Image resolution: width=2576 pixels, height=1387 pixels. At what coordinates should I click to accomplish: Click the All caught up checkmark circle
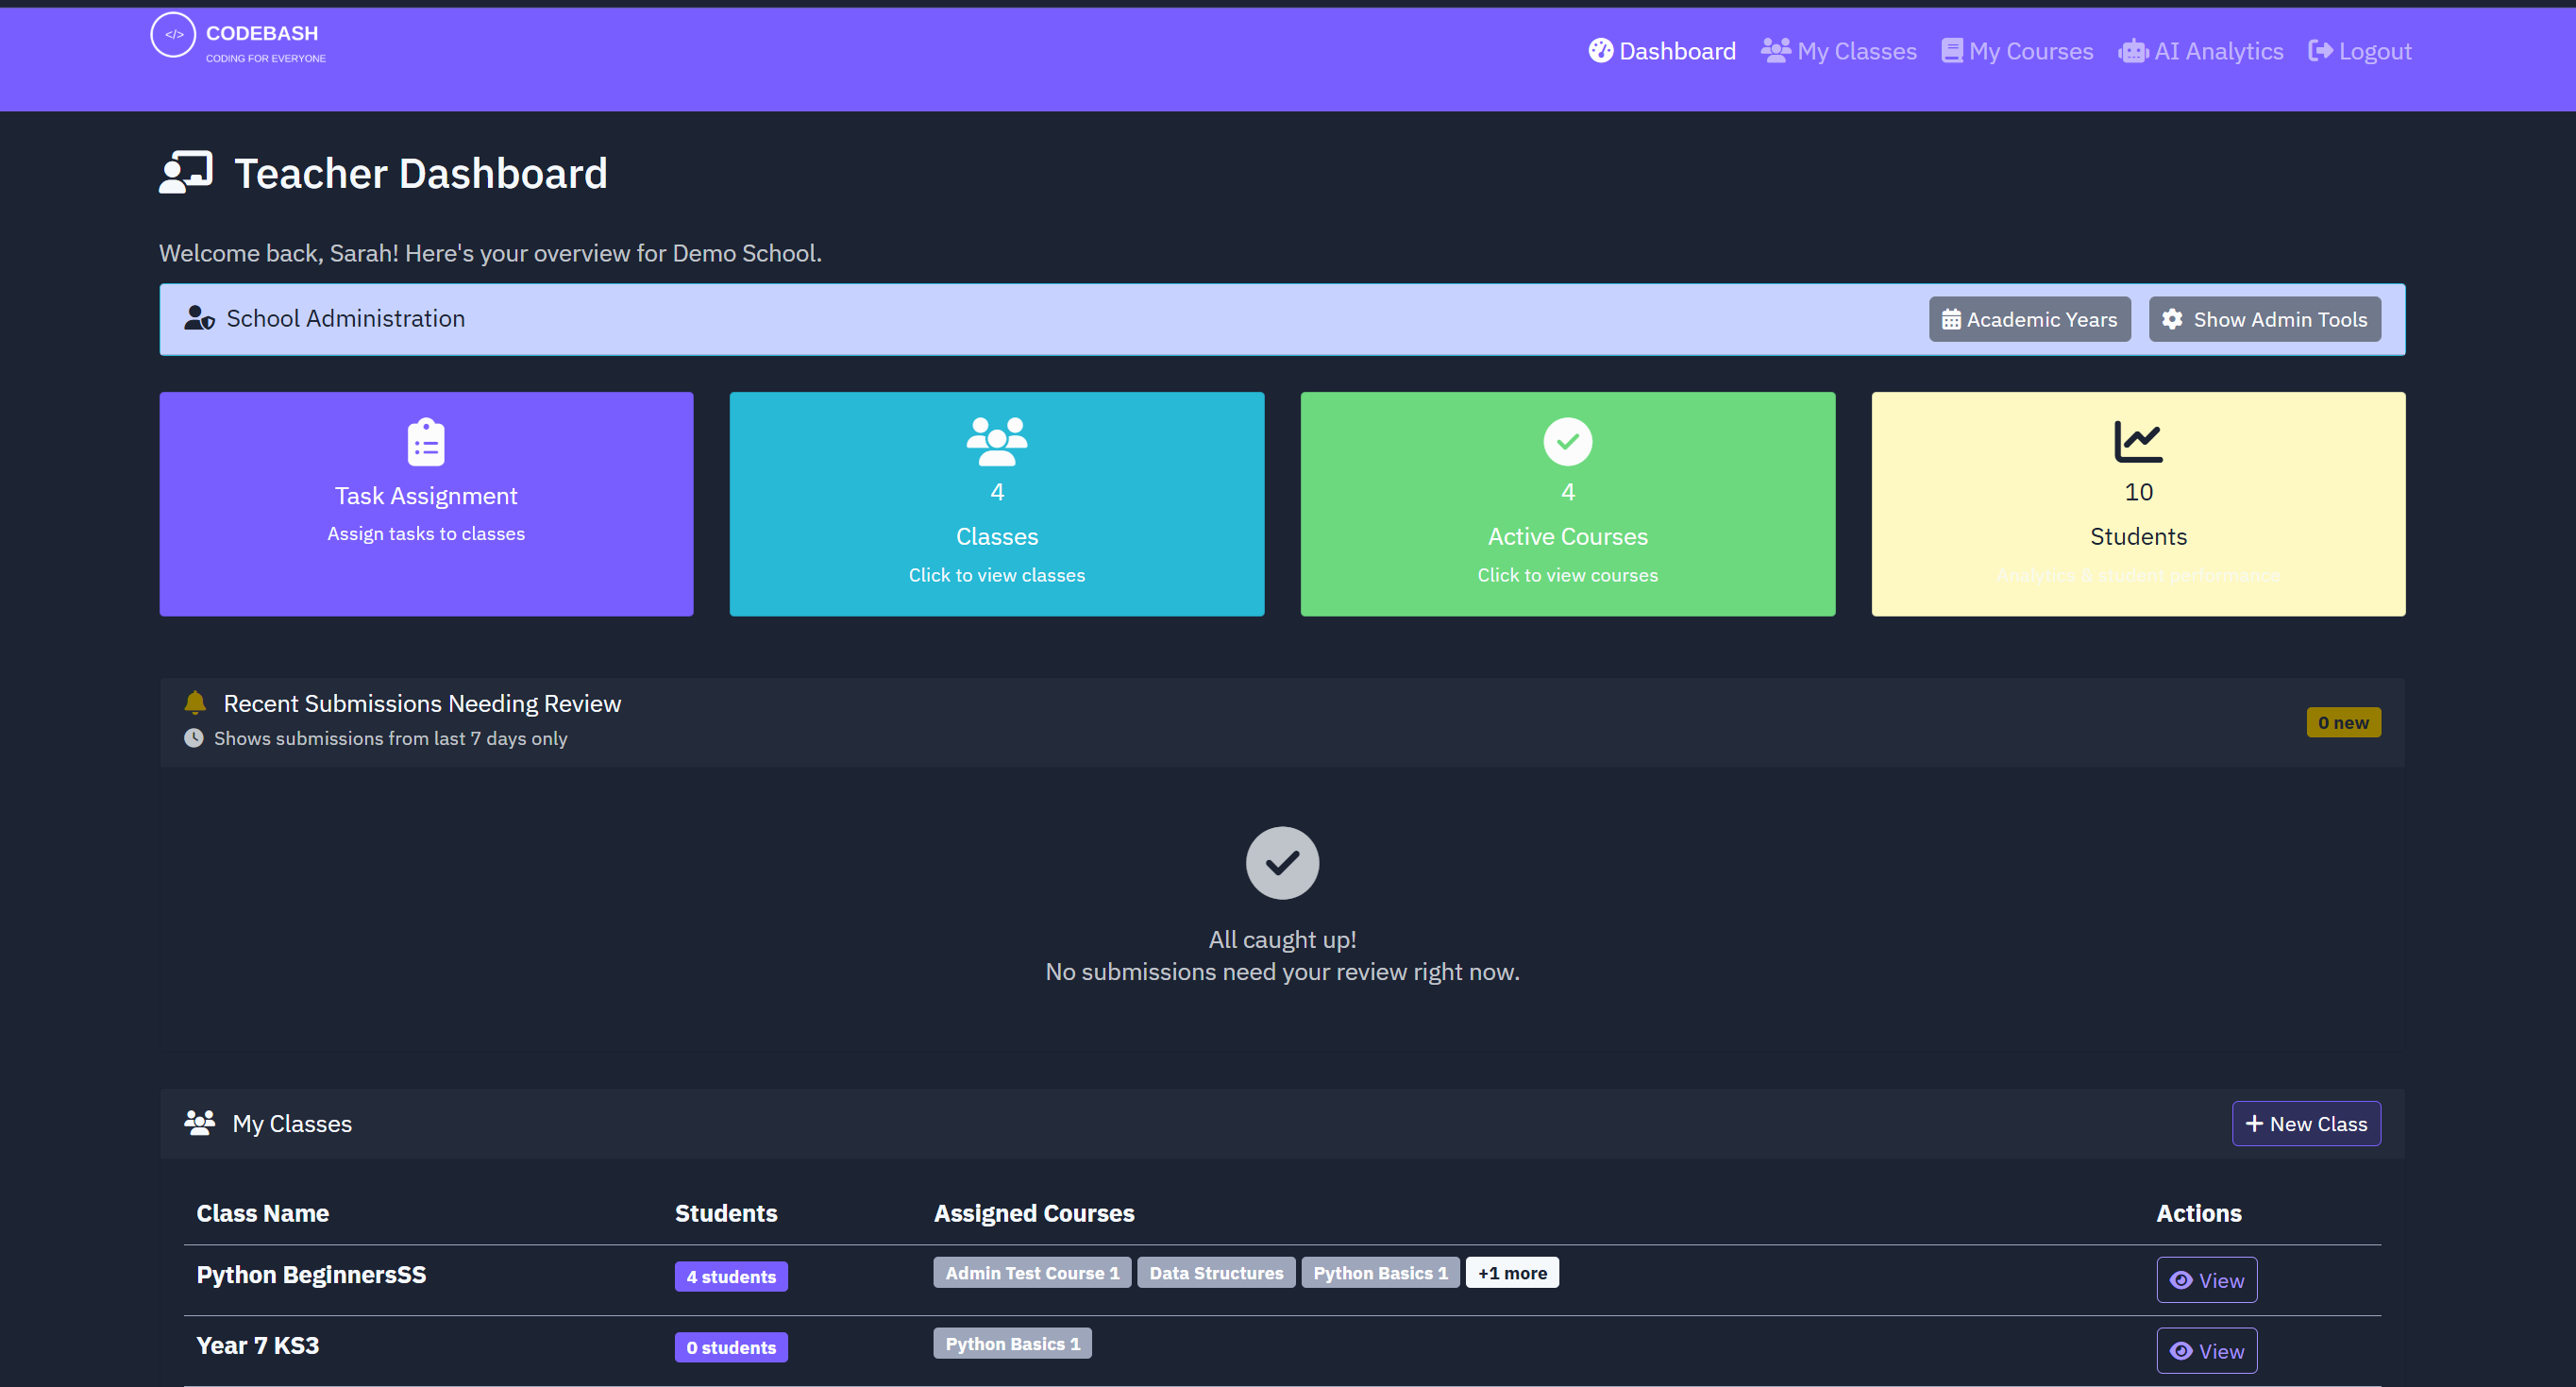(x=1282, y=863)
